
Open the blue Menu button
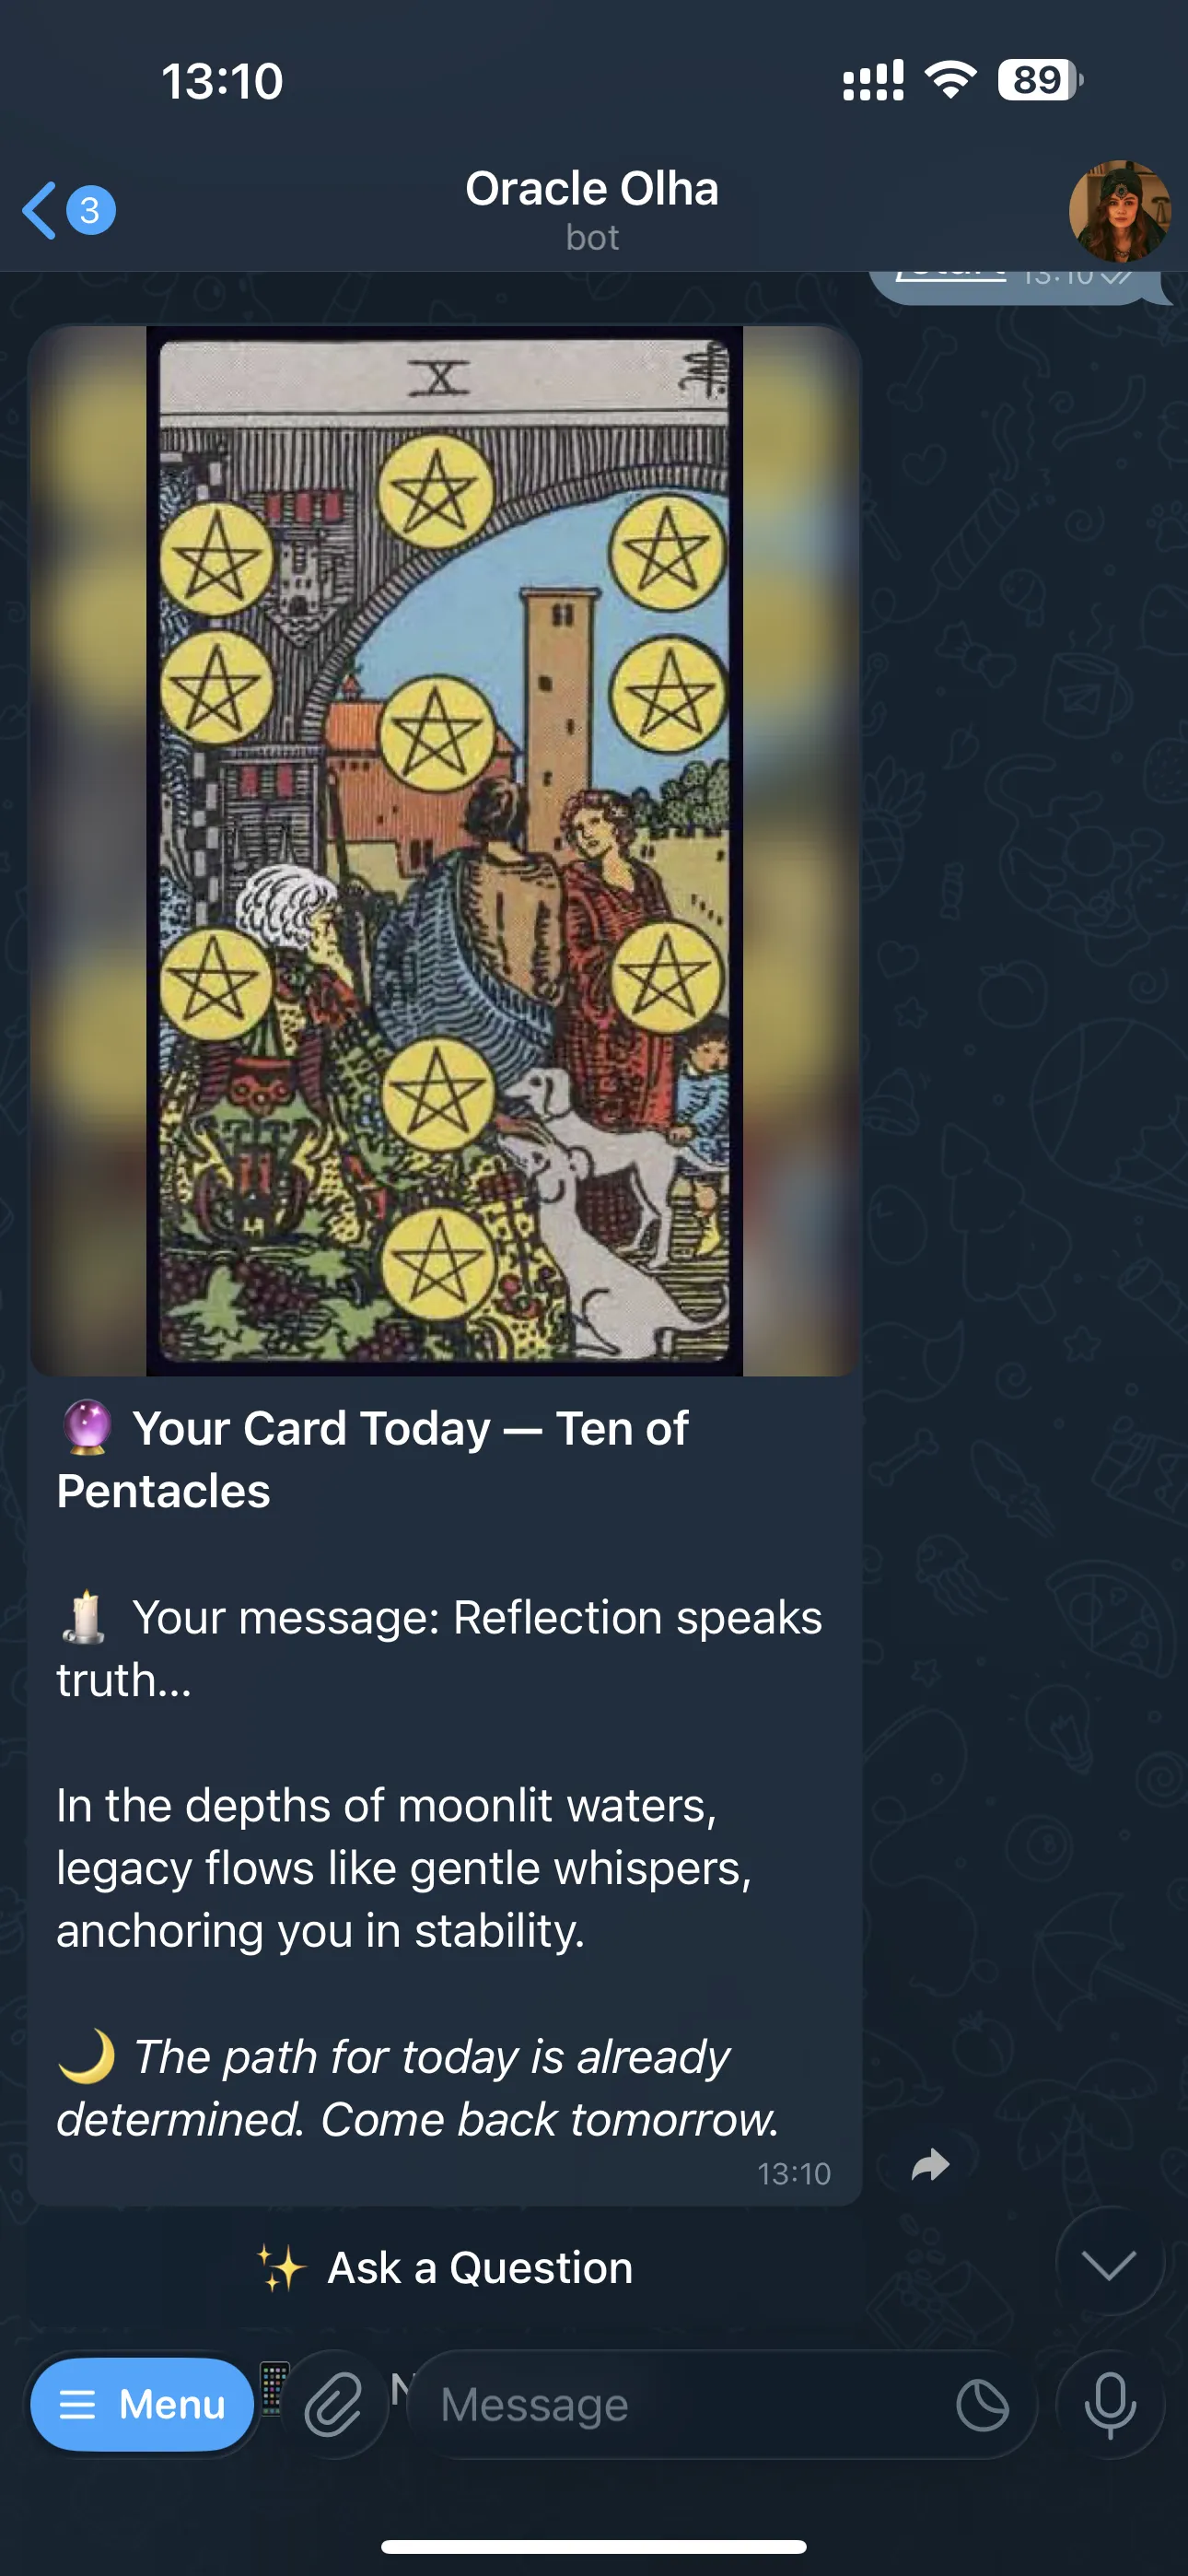click(141, 2404)
